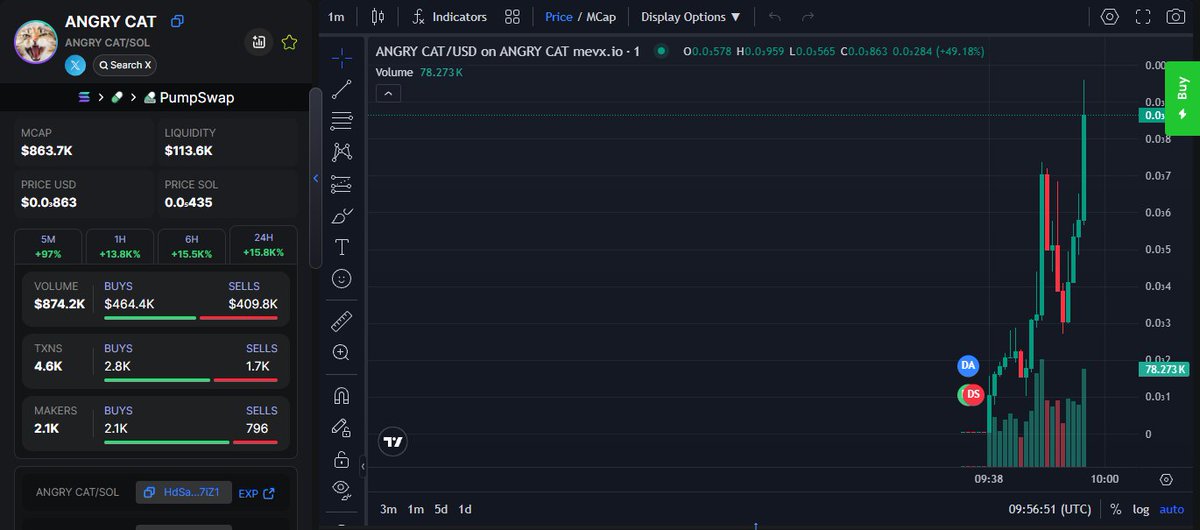Click the TradingView logo on chart
Image resolution: width=1200 pixels, height=530 pixels.
click(x=394, y=441)
